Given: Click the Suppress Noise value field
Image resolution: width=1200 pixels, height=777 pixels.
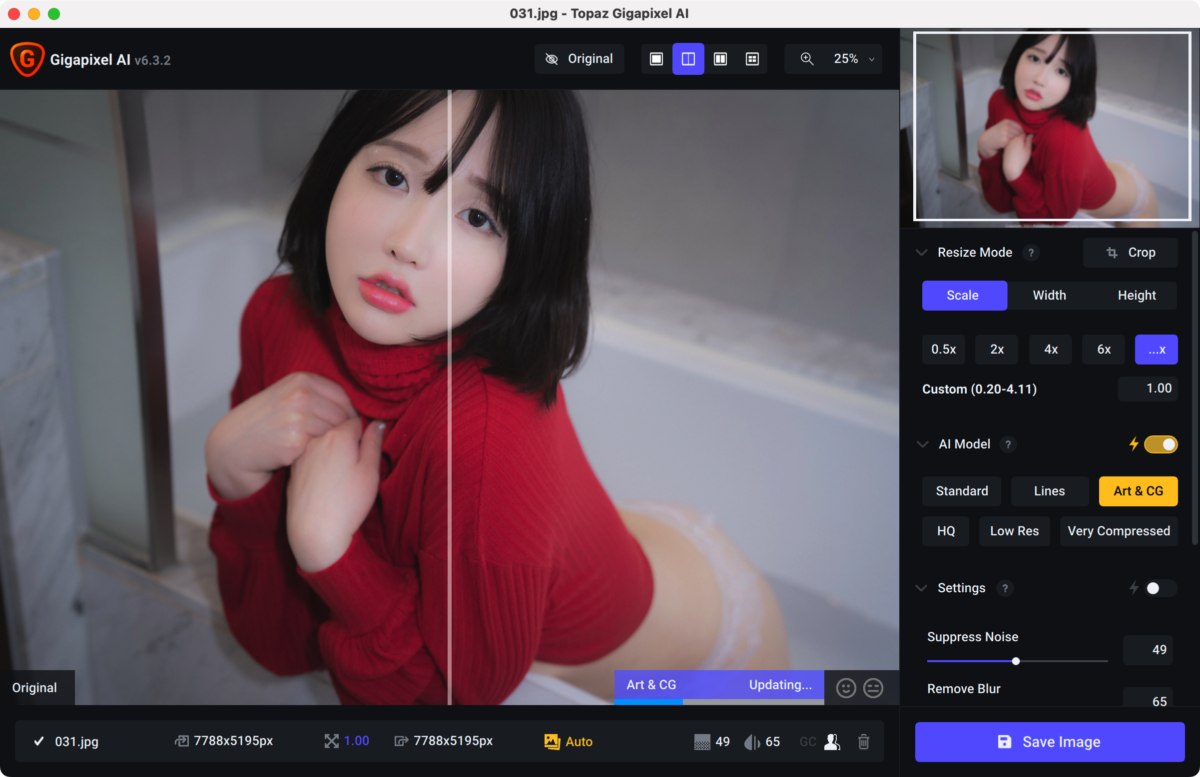Looking at the screenshot, I should [x=1148, y=650].
